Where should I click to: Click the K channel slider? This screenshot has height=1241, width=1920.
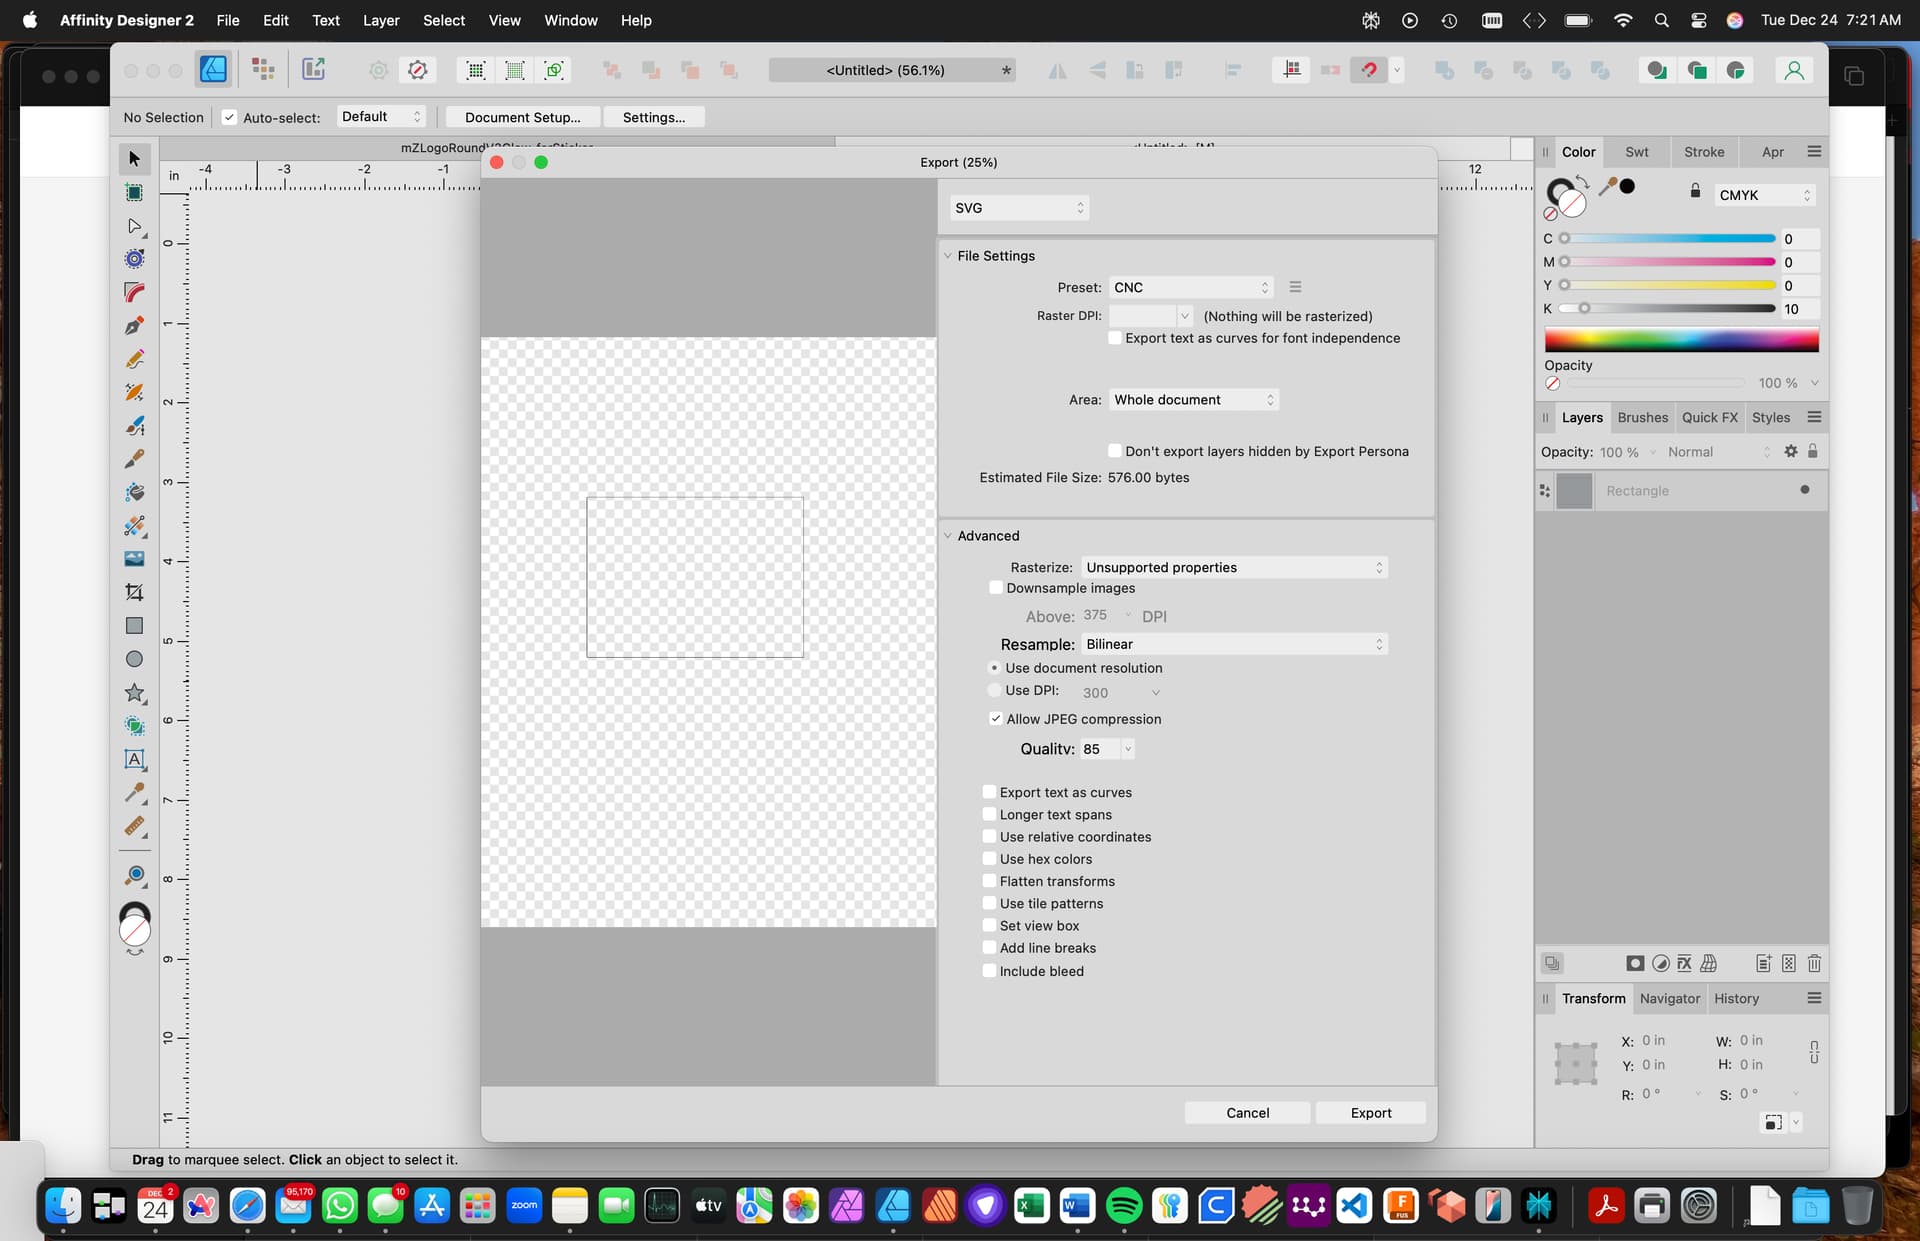point(1667,309)
